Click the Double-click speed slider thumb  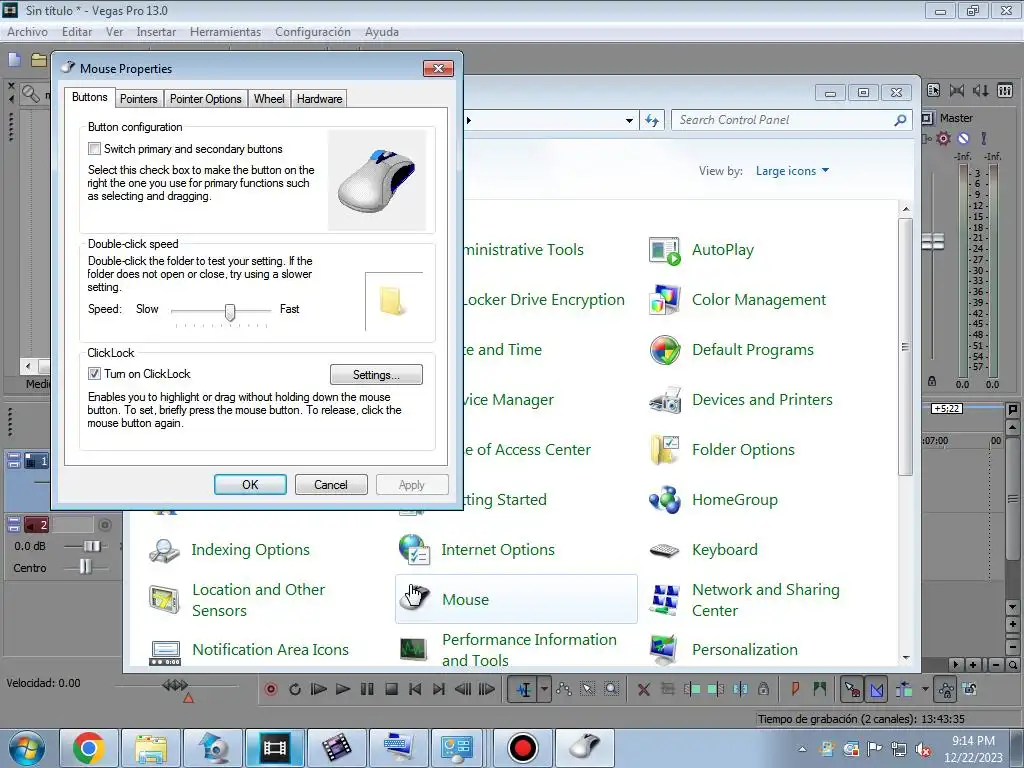coord(230,312)
